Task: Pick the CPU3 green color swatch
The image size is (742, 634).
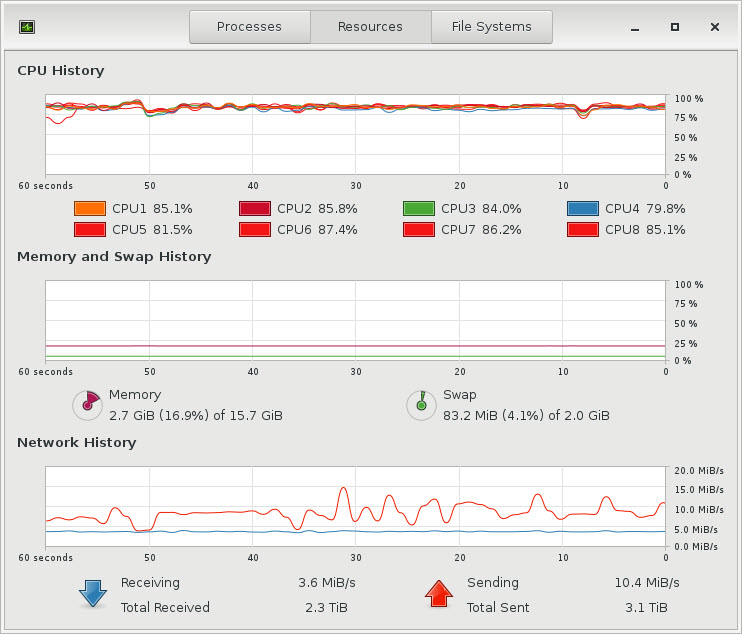Action: click(x=419, y=209)
